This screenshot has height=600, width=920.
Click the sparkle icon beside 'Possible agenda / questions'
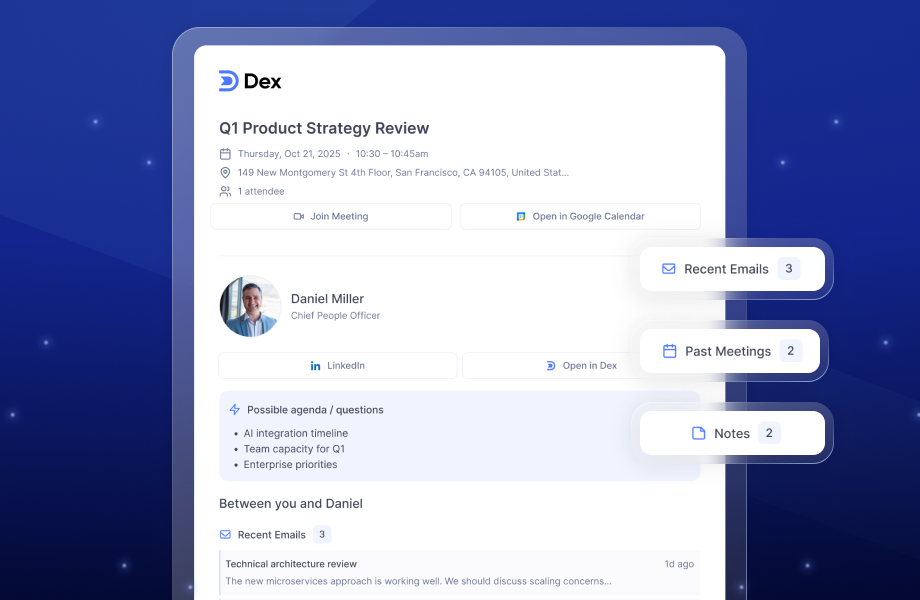tap(234, 409)
